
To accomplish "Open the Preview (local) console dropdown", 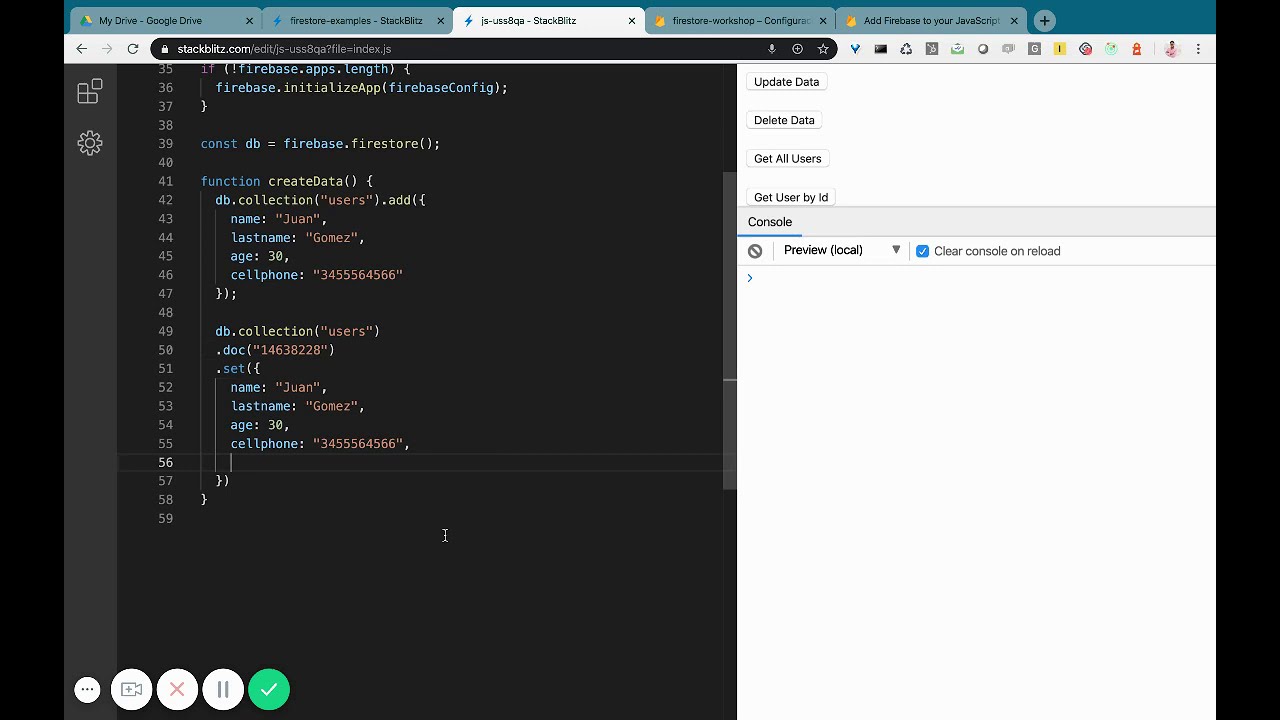I will [x=841, y=250].
